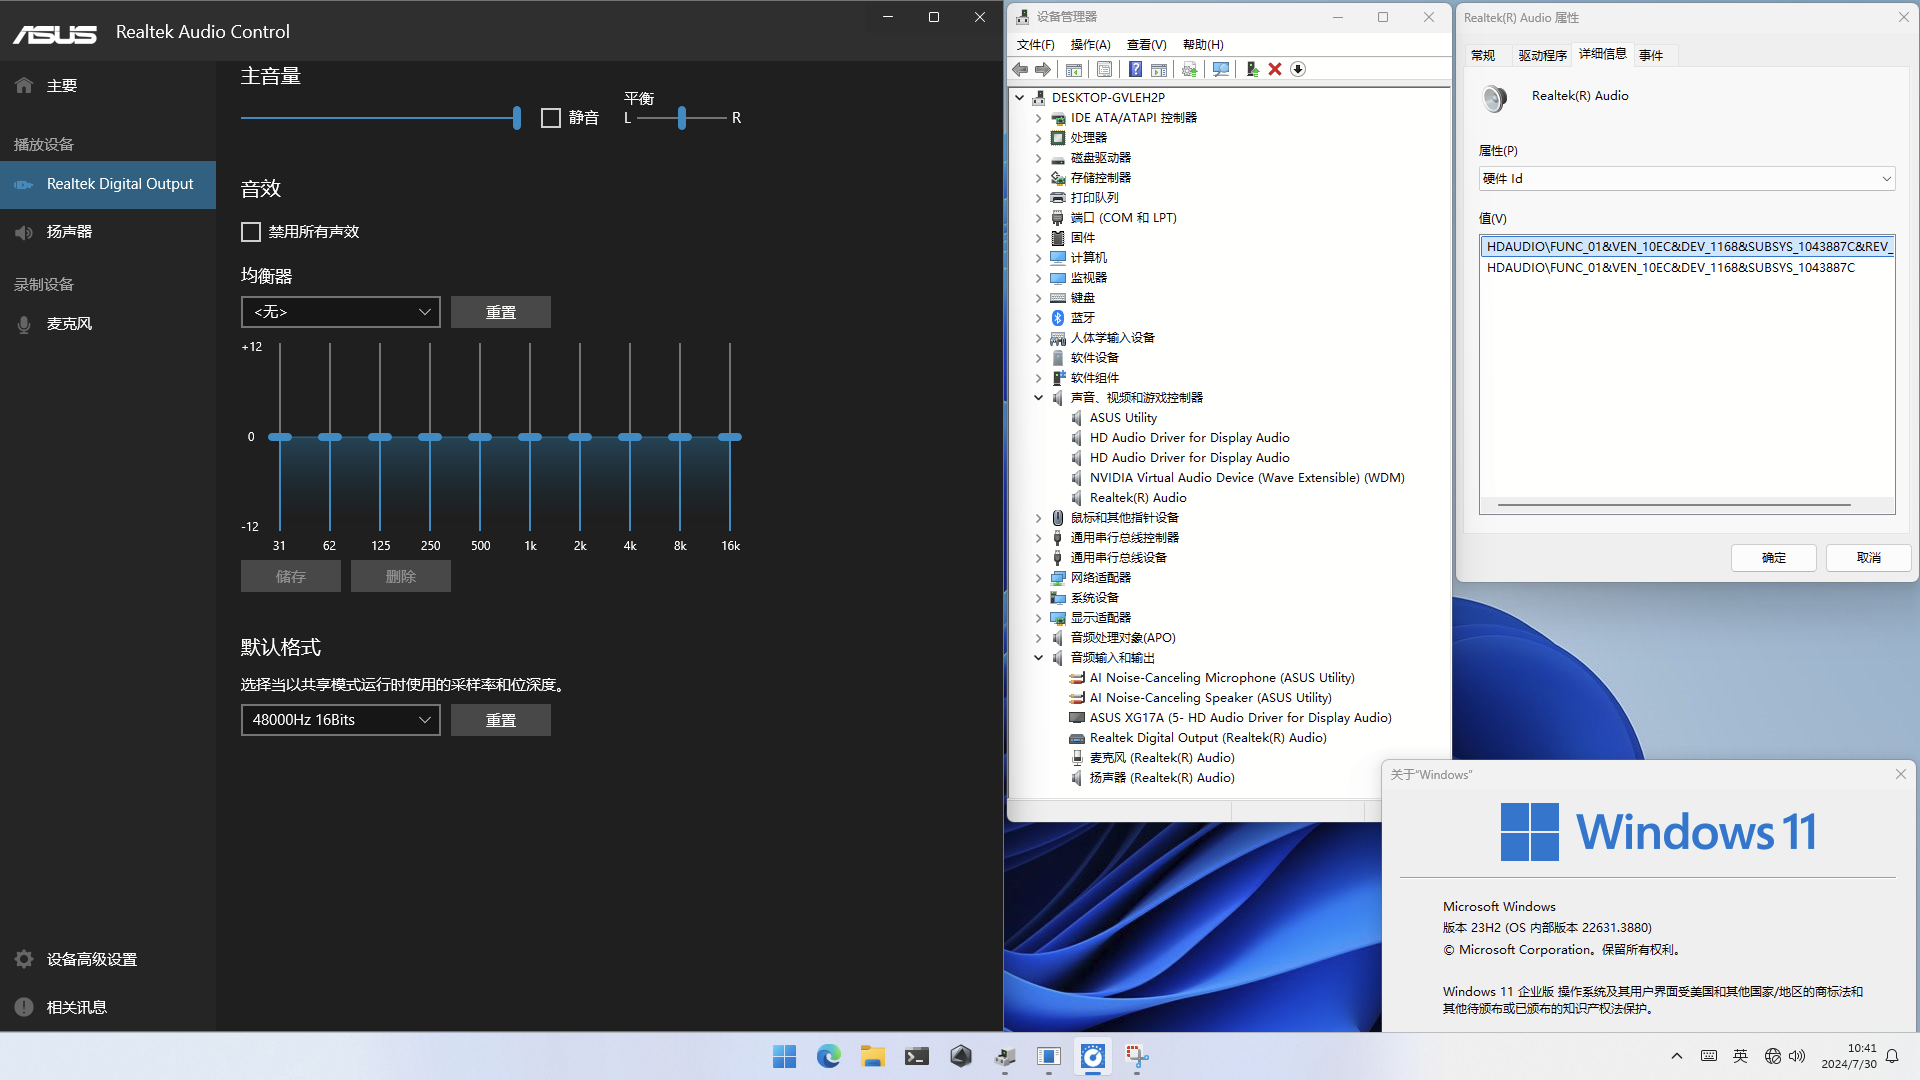Image resolution: width=1920 pixels, height=1080 pixels.
Task: Open the 48000Hz 16Bits default format dropdown
Action: coord(340,719)
